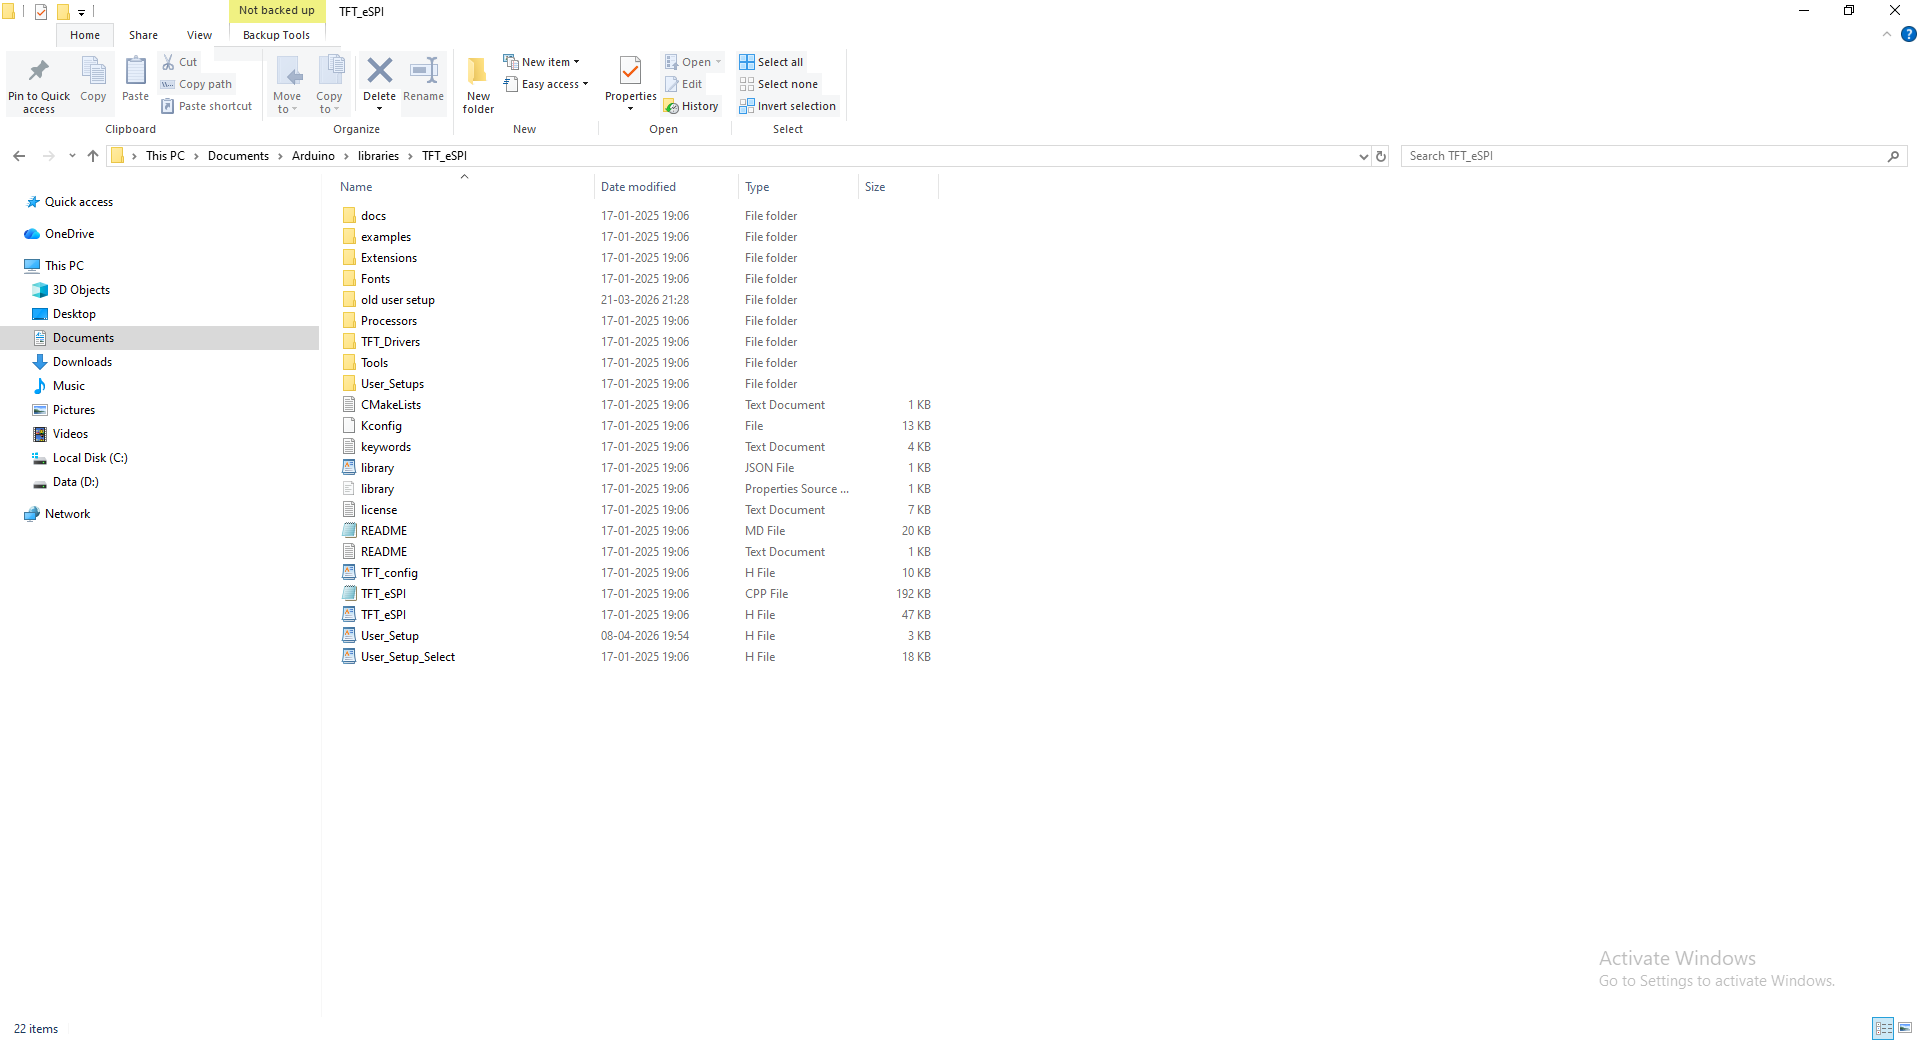Choose Paste shortcut in the ribbon
The height and width of the screenshot is (1040, 1920).
coord(206,106)
